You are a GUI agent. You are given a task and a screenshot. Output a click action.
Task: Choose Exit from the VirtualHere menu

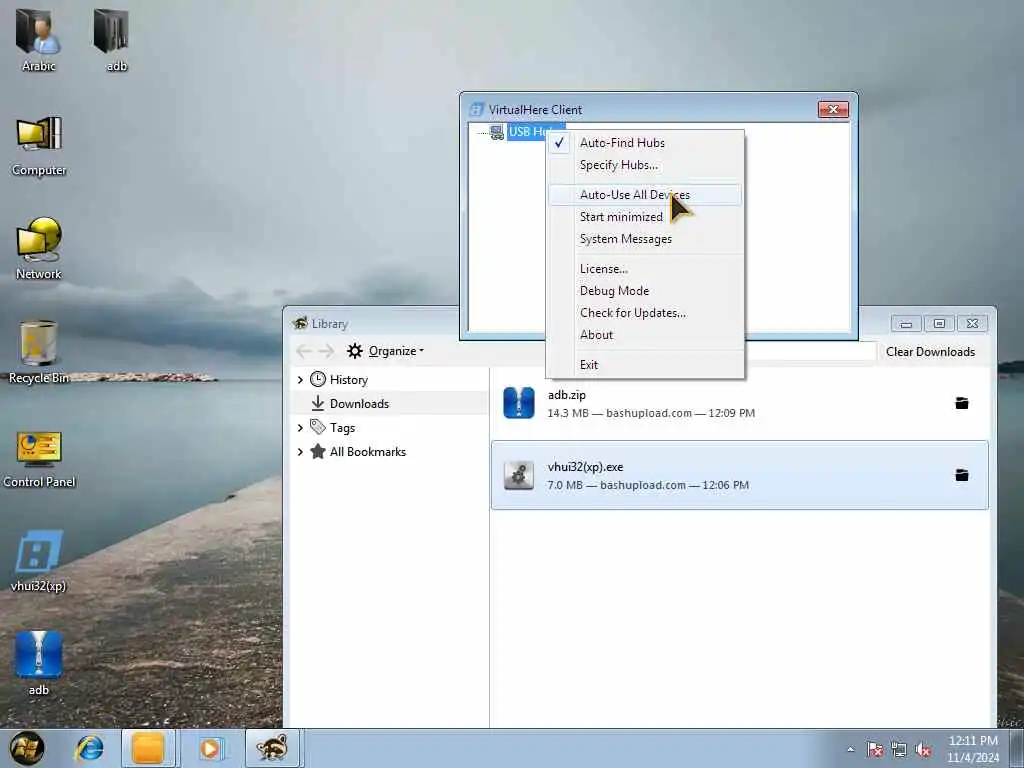[645, 364]
